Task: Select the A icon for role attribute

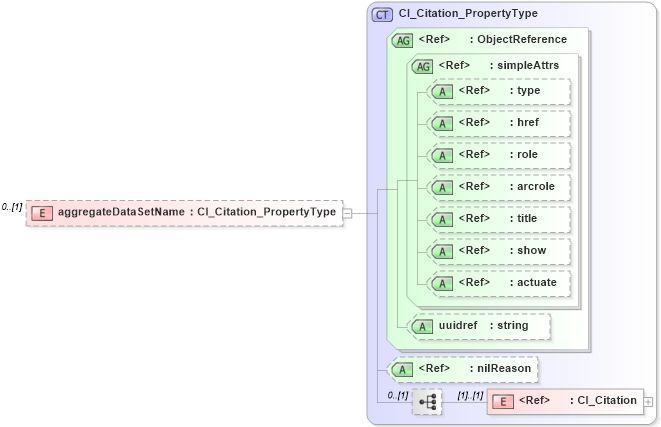Action: pos(442,156)
